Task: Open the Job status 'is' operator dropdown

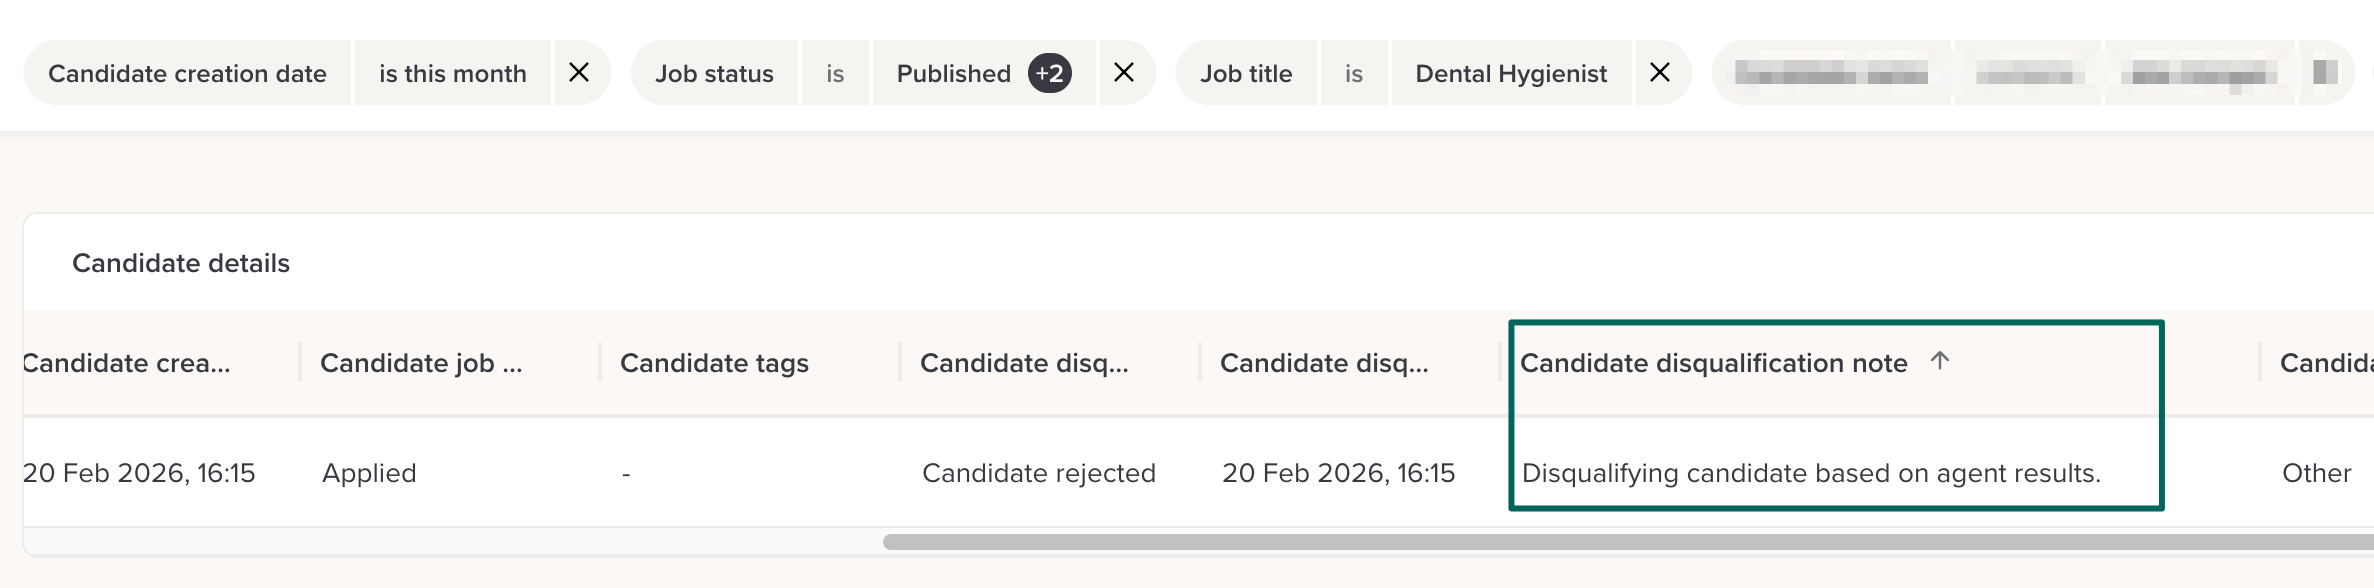Action: click(835, 73)
